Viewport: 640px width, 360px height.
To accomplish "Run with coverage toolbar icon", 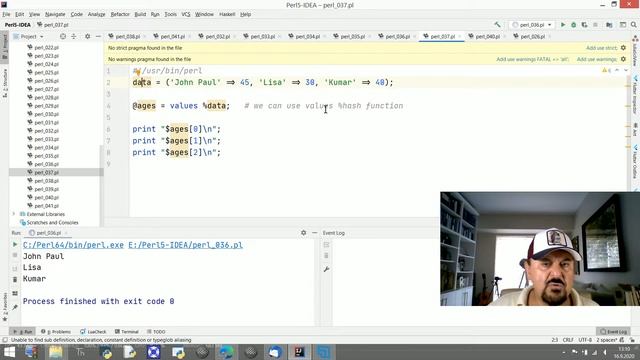I will point(584,25).
